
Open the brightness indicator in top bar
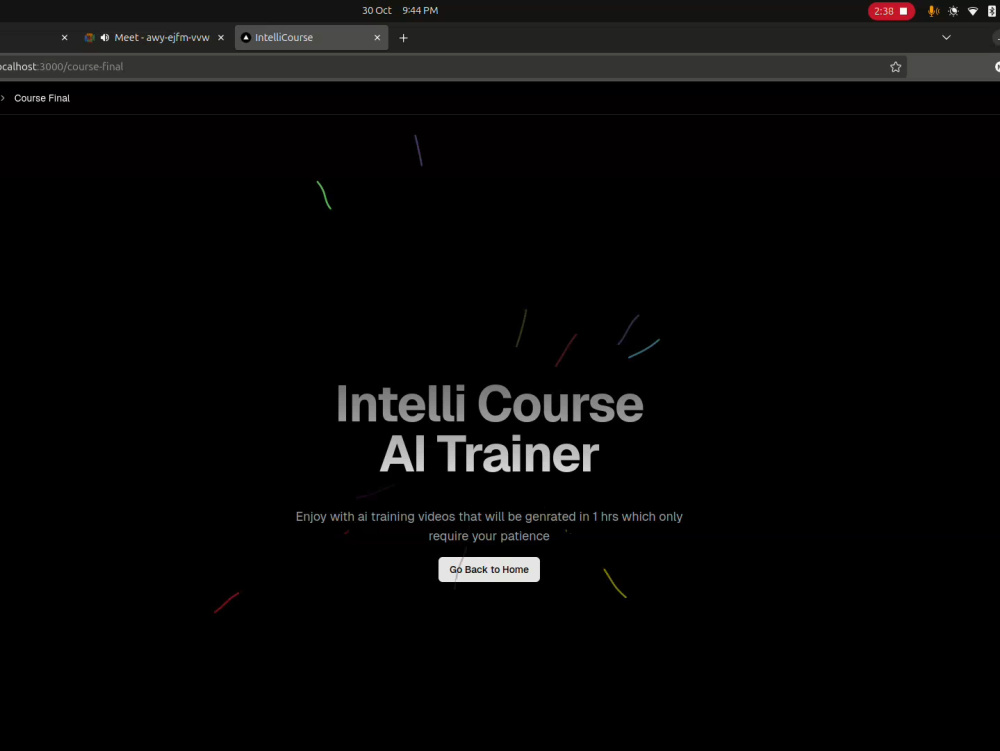pyautogui.click(x=953, y=11)
